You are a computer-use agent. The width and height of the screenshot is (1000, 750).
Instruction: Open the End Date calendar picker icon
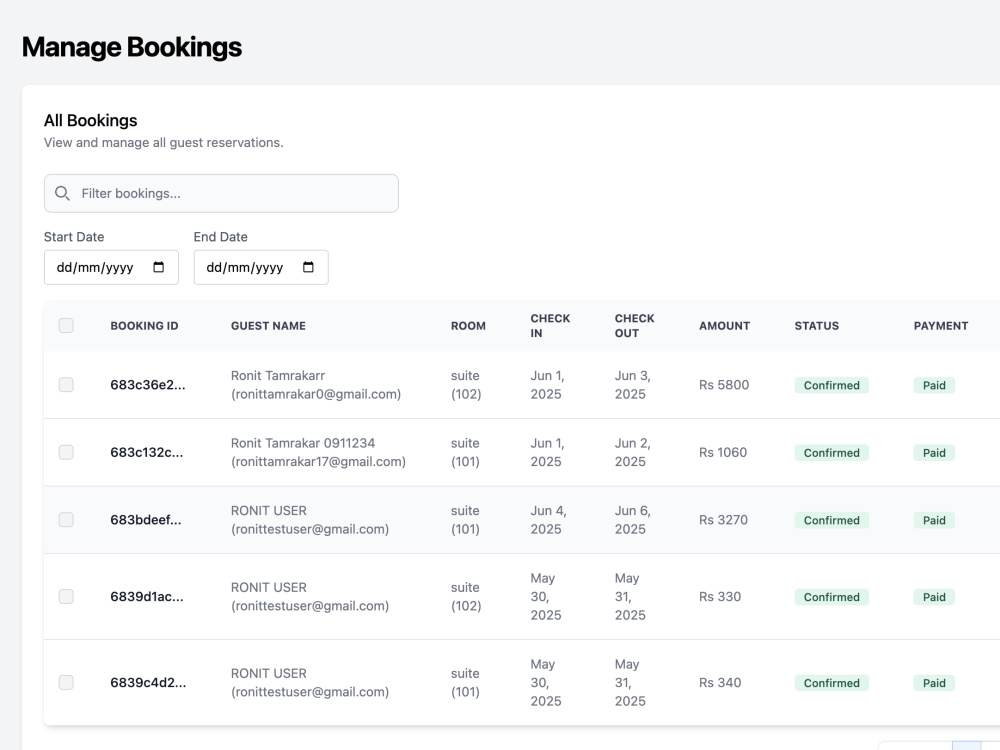click(x=308, y=267)
